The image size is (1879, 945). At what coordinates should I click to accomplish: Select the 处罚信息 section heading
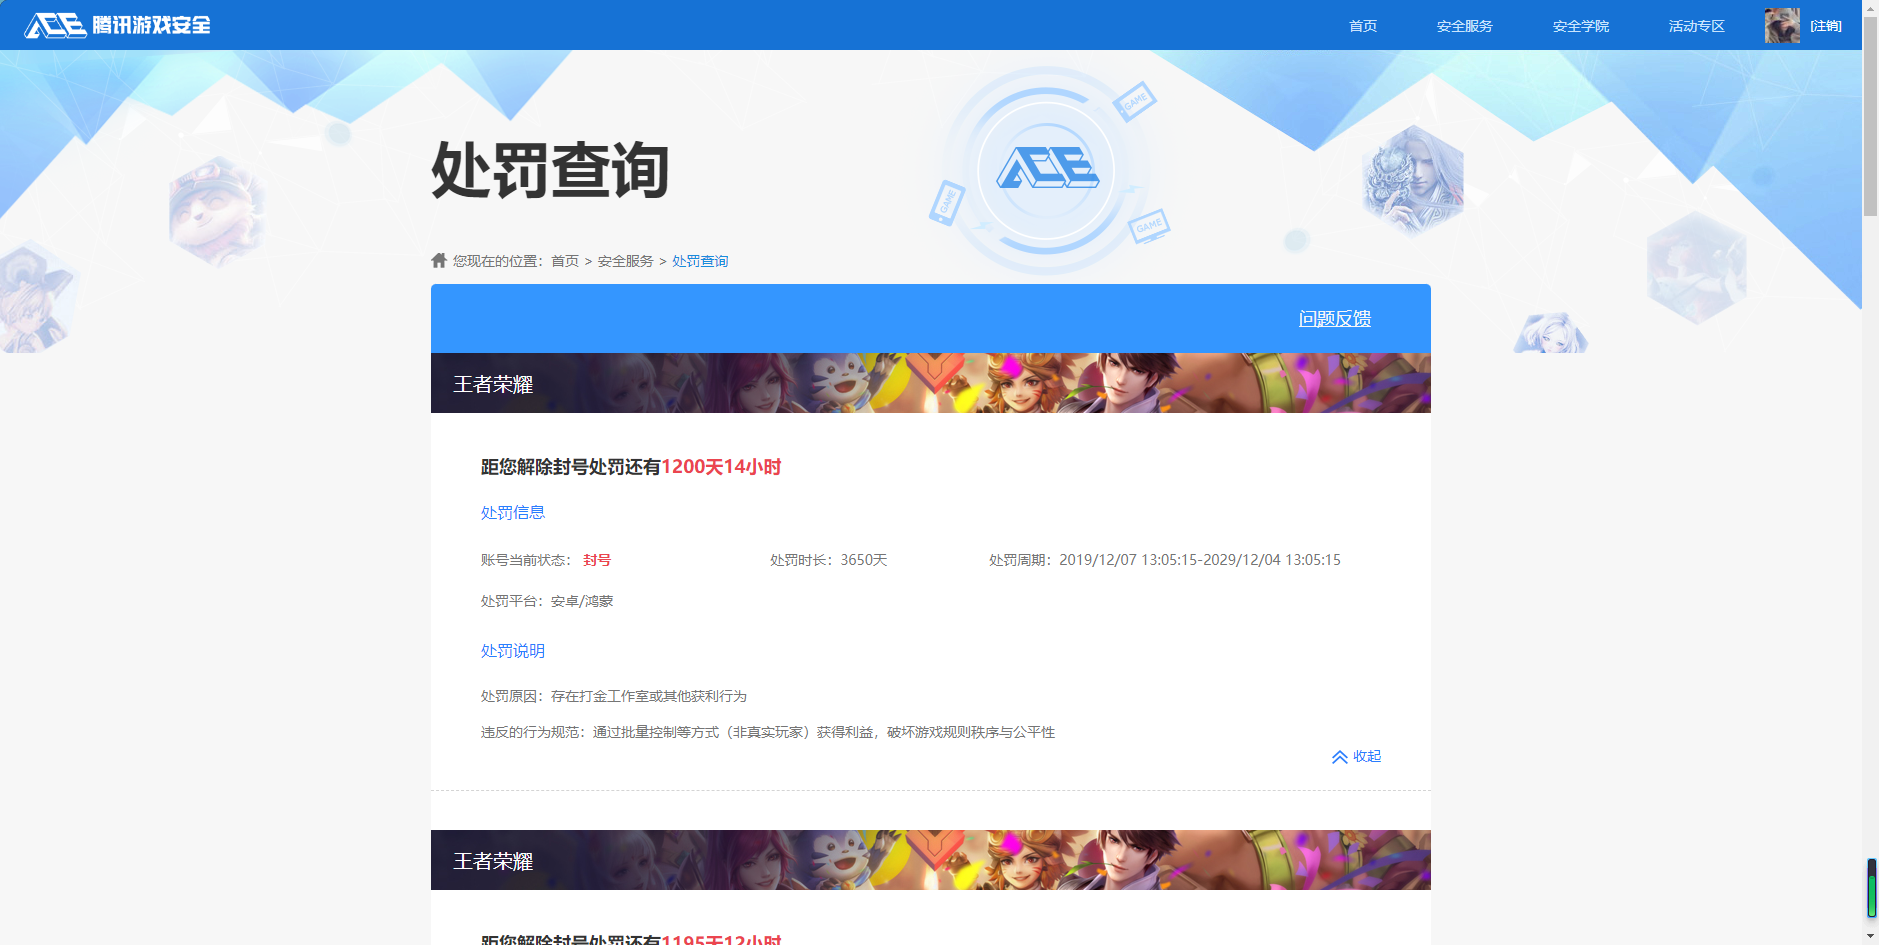point(513,513)
